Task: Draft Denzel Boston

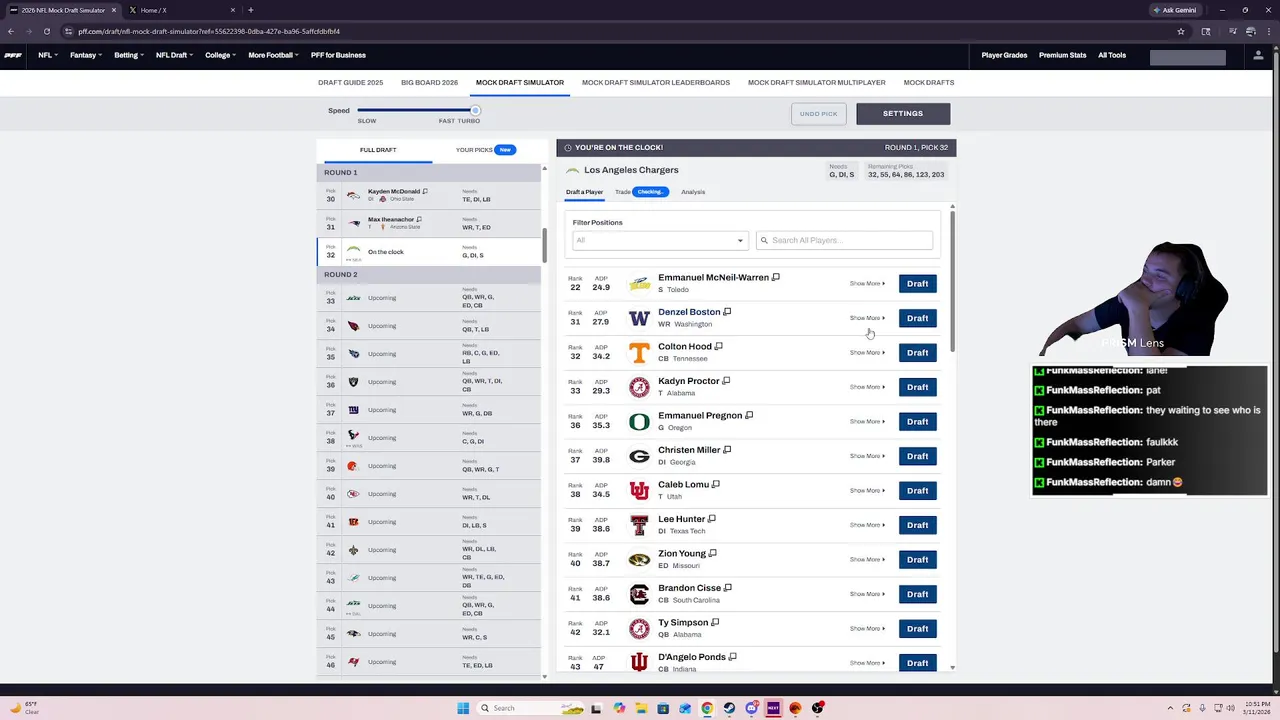Action: [x=917, y=318]
